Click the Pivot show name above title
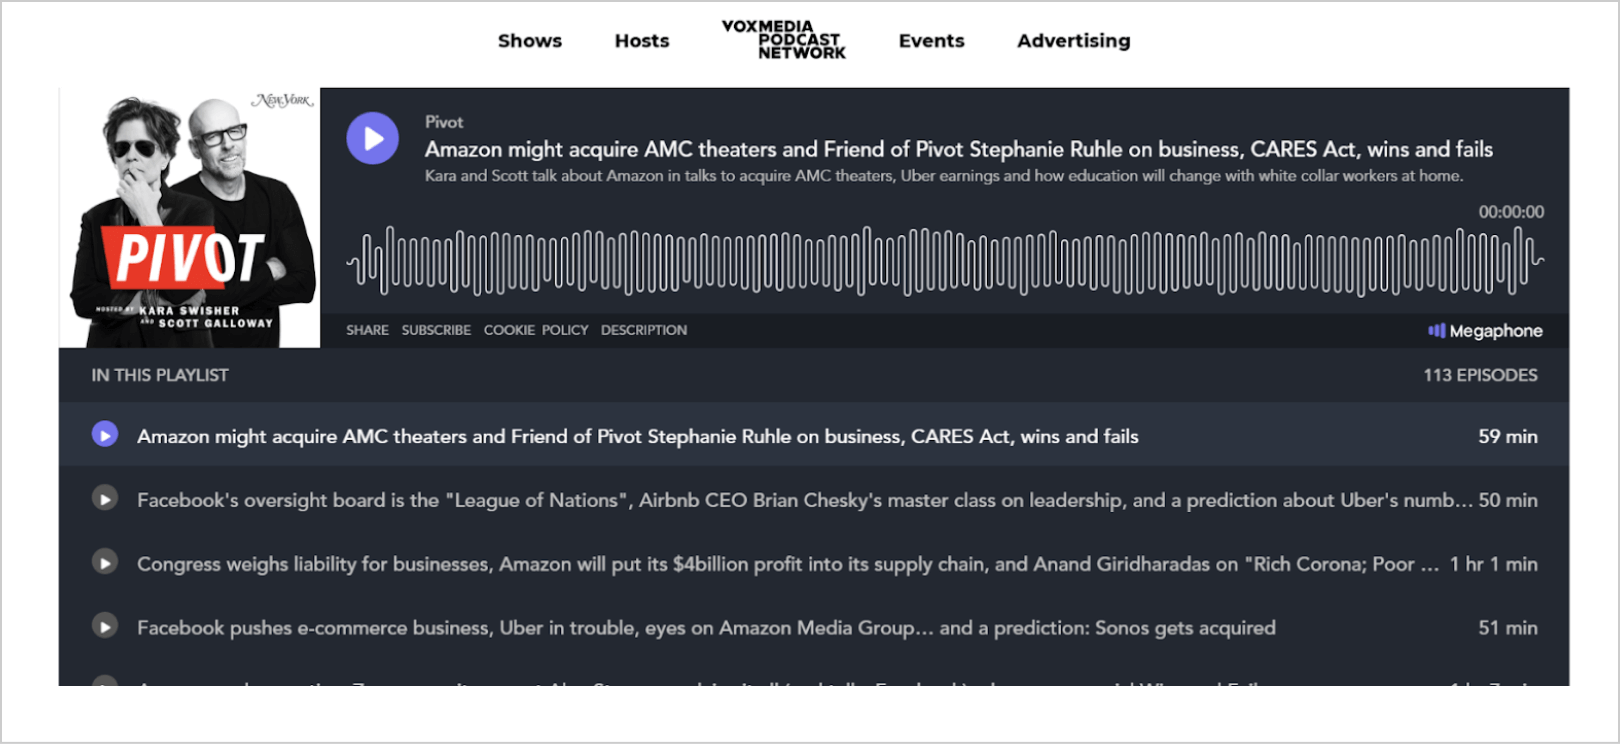Screen dimensions: 1620x744 pyautogui.click(x=444, y=122)
